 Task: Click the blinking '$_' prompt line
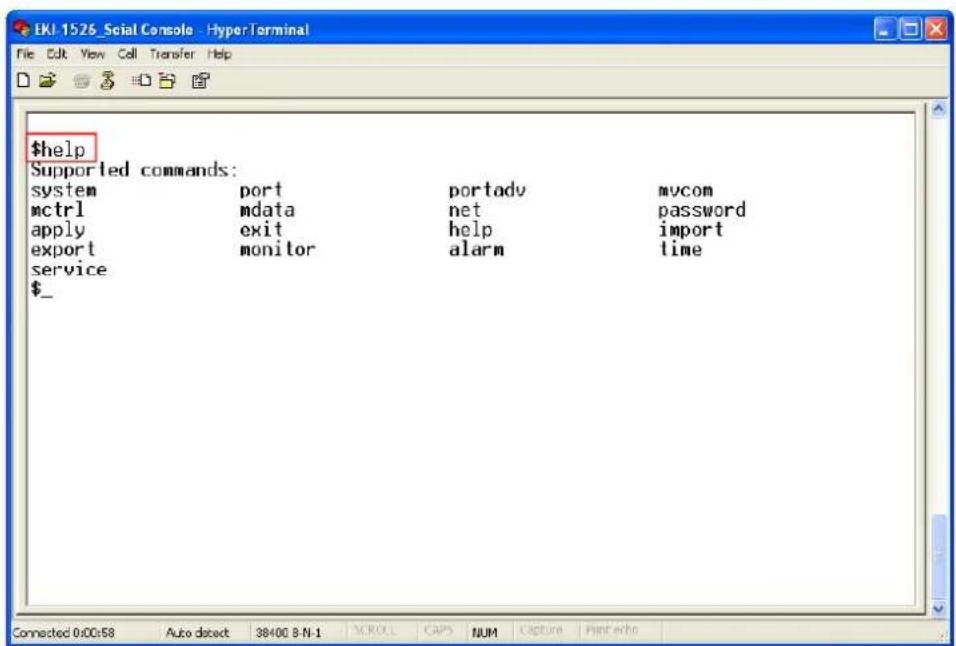pos(41,289)
